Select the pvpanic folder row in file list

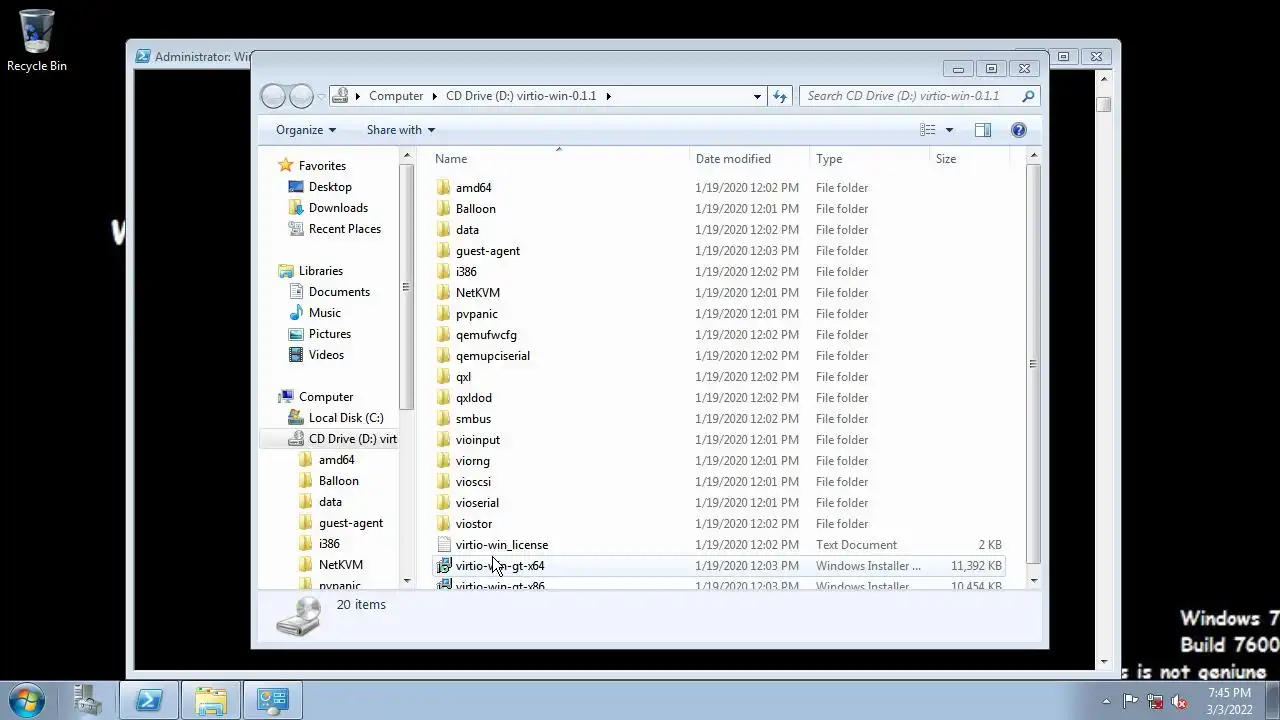coord(717,314)
